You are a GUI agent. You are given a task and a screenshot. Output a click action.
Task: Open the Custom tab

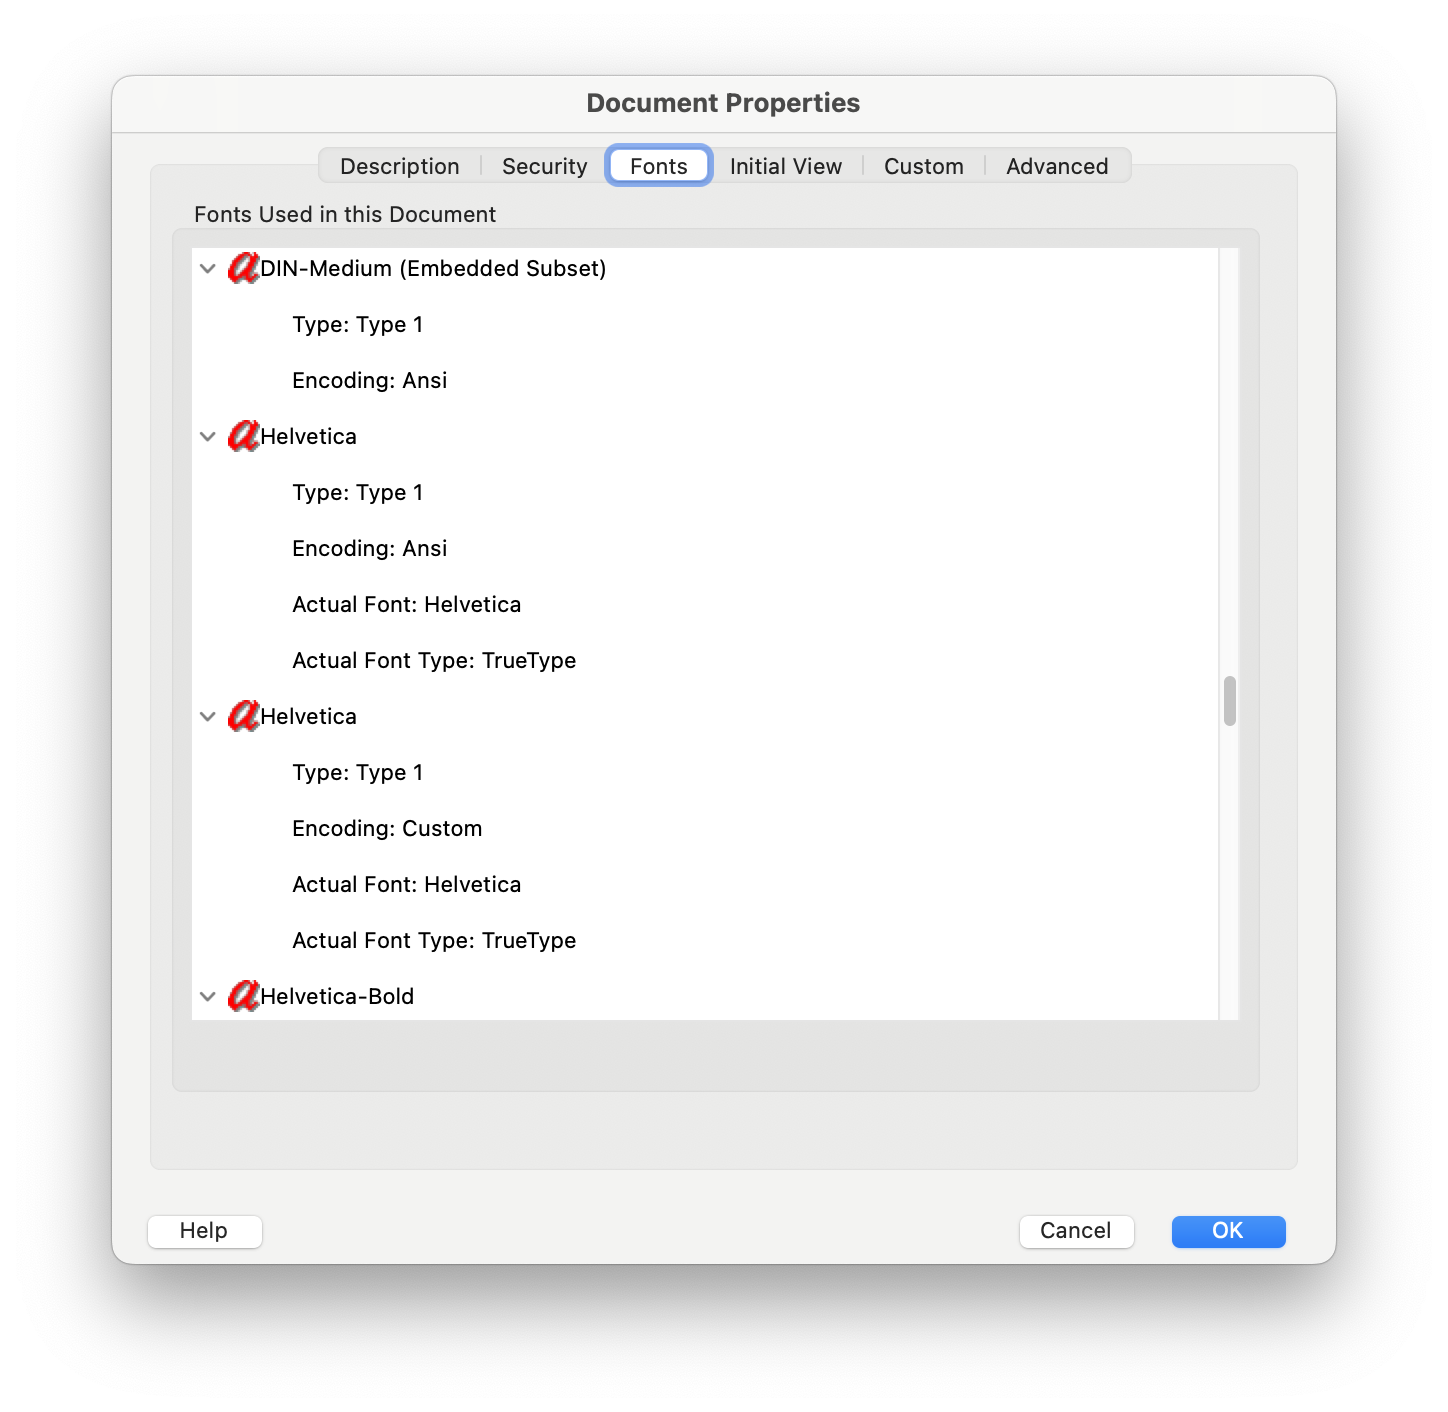point(922,166)
